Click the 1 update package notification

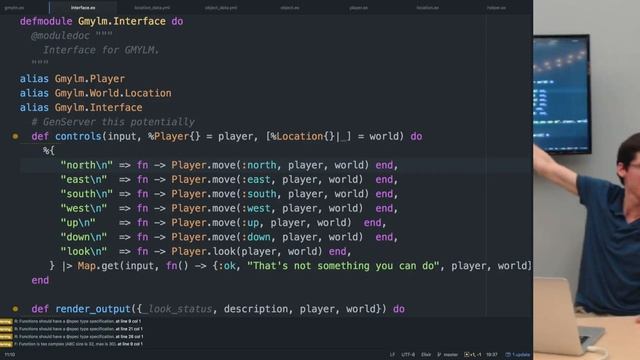click(518, 355)
